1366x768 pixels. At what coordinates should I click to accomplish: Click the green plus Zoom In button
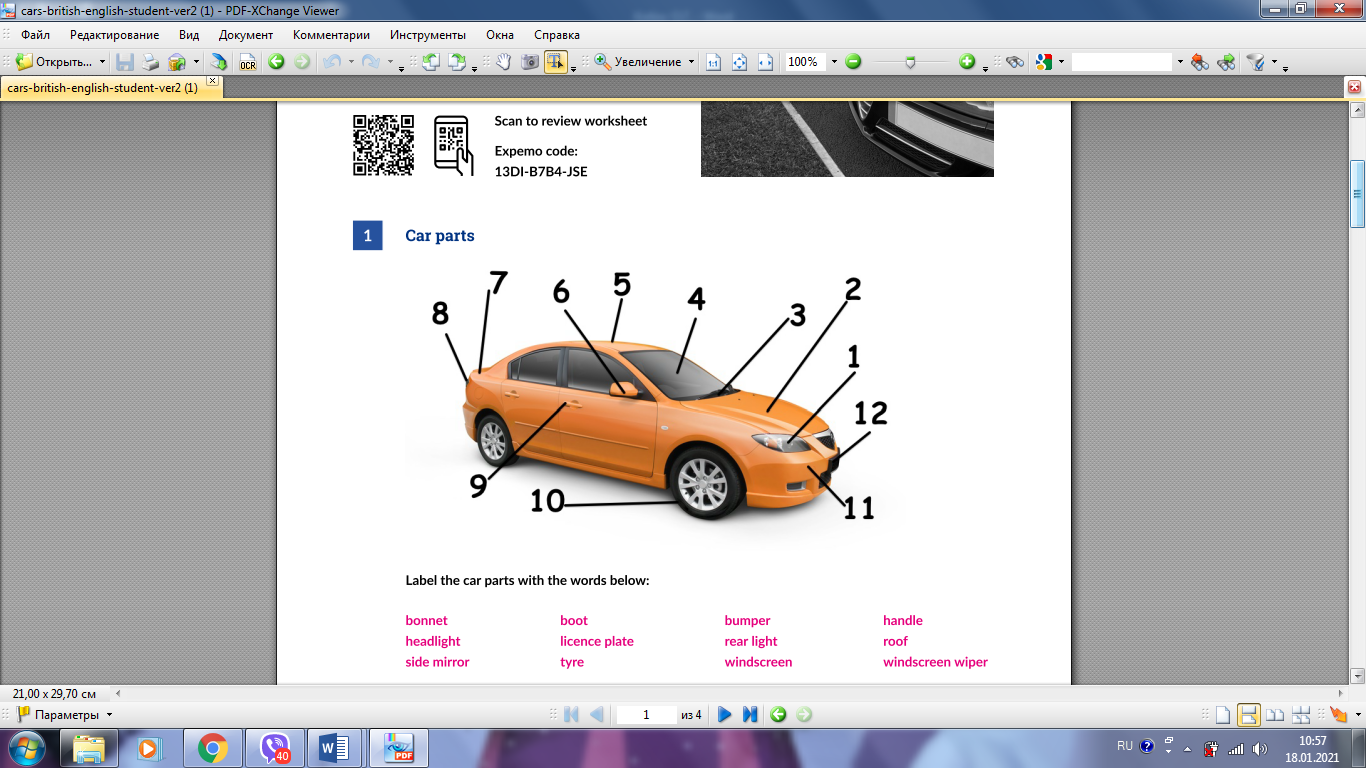967,62
